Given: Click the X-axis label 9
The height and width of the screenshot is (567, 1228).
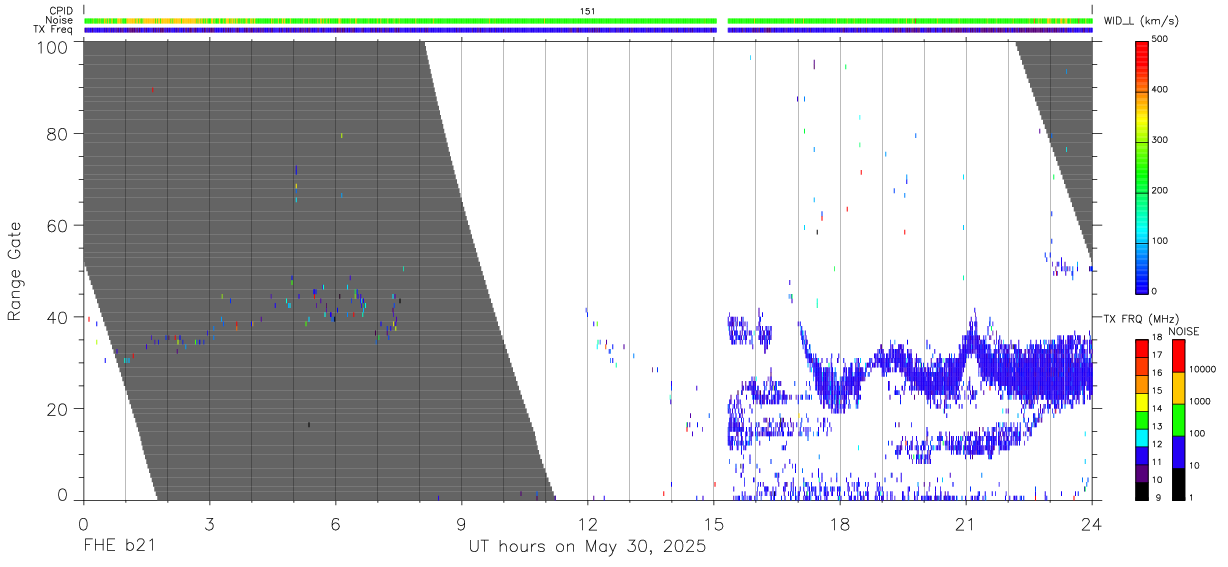Looking at the screenshot, I should pos(461,523).
